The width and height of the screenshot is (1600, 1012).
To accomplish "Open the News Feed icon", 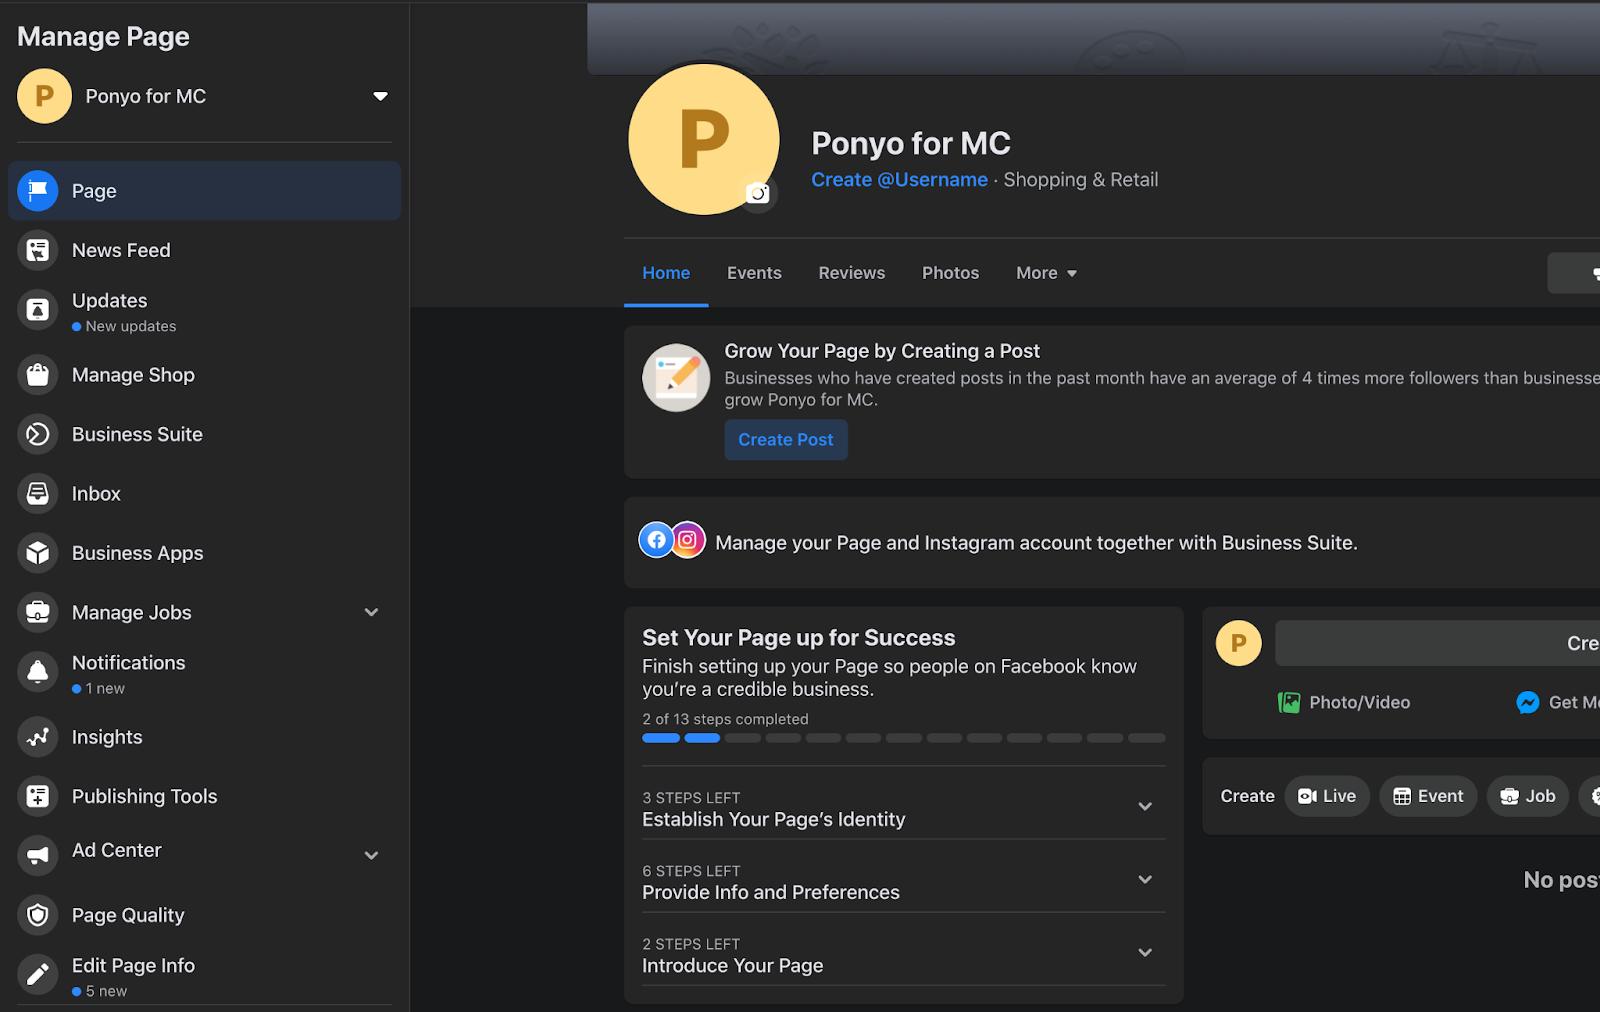I will 38,250.
